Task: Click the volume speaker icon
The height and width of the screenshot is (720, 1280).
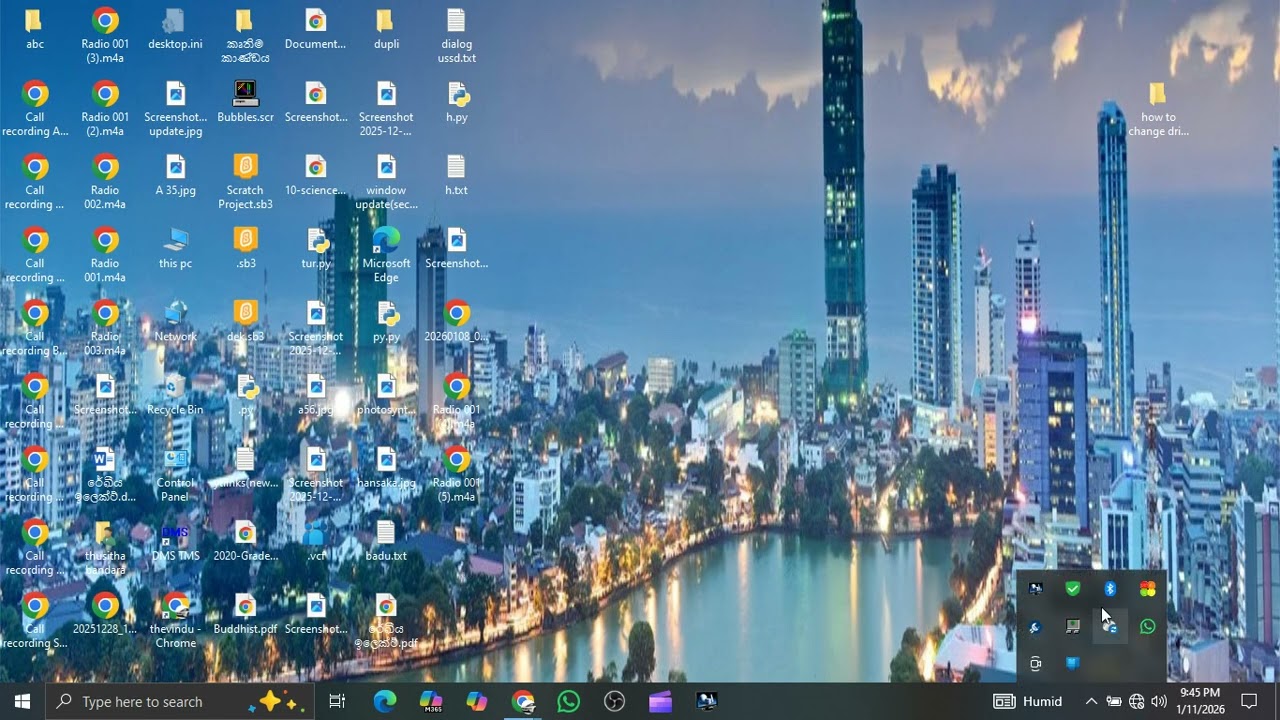Action: 1159,702
